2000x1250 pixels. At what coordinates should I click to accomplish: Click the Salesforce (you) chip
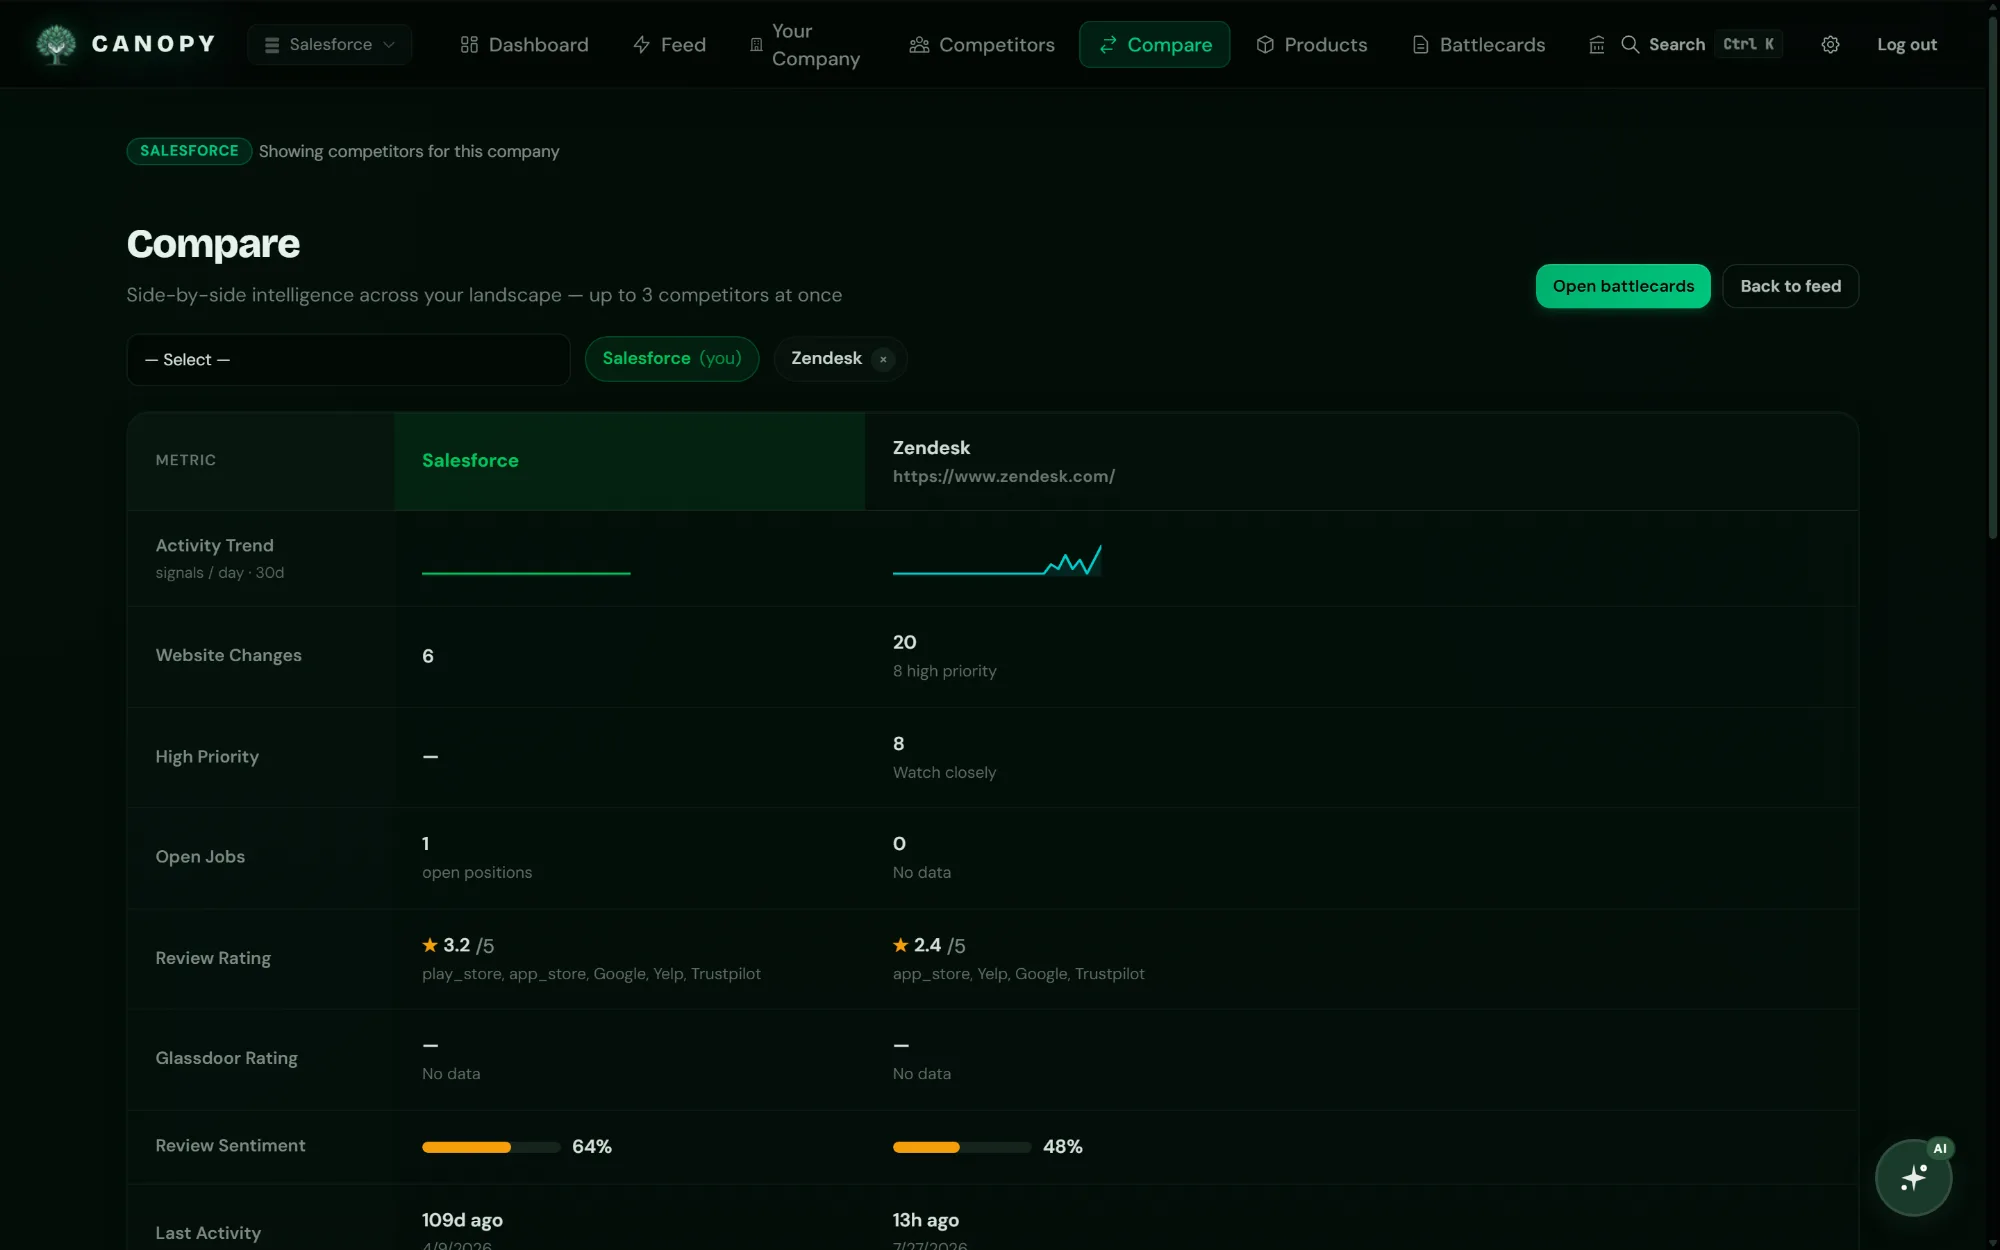(672, 358)
